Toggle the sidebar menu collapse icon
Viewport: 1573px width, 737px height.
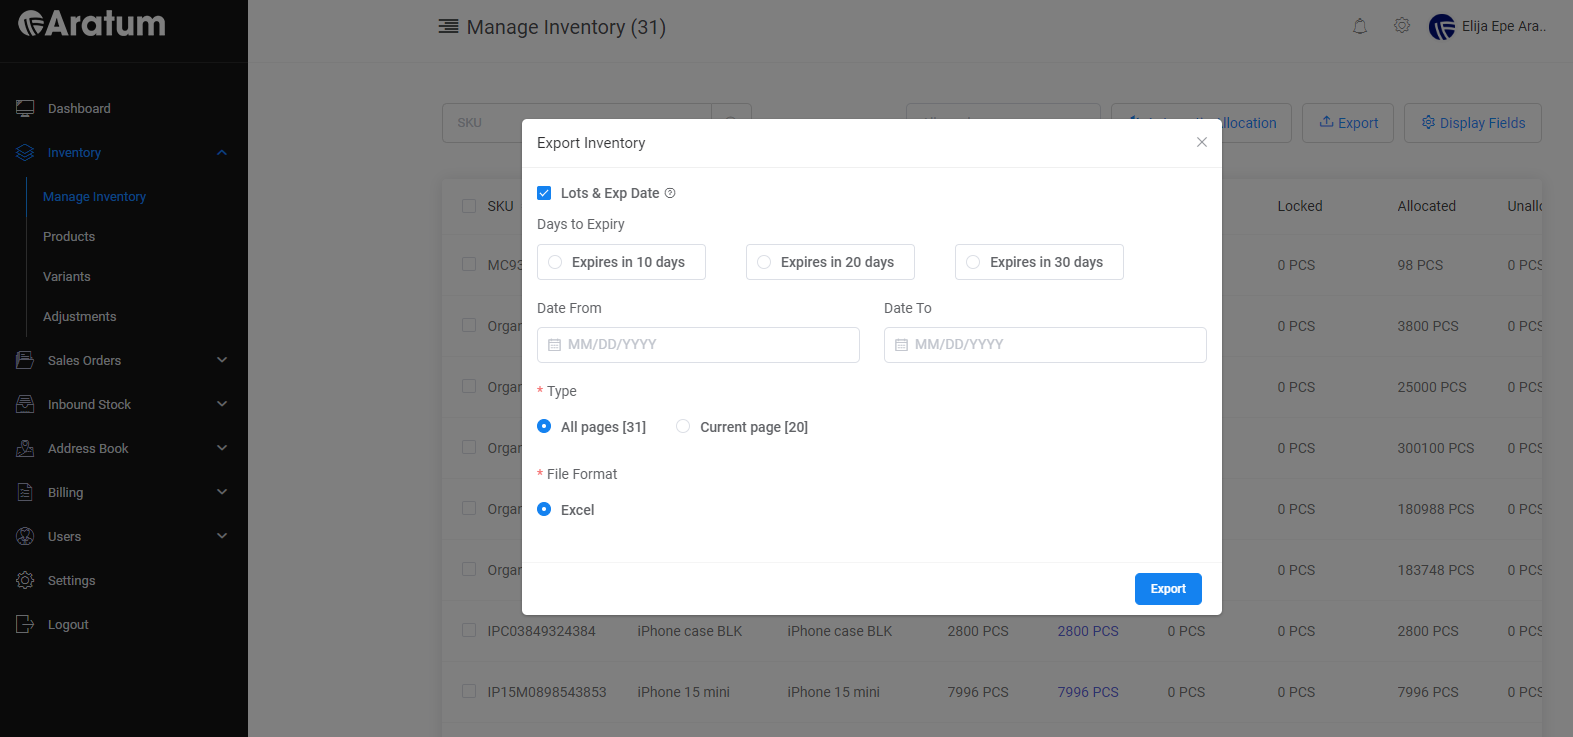(448, 27)
